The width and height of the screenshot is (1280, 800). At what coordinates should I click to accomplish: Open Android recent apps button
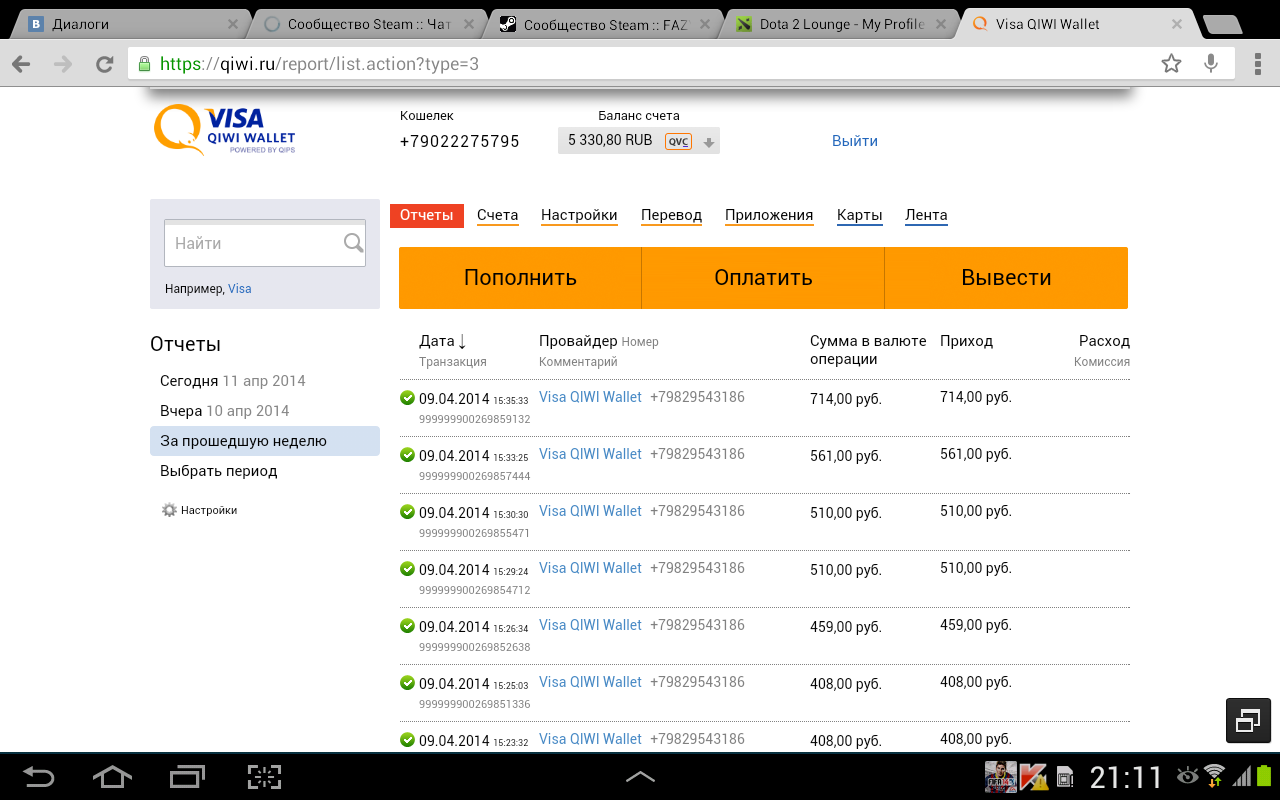[187, 776]
